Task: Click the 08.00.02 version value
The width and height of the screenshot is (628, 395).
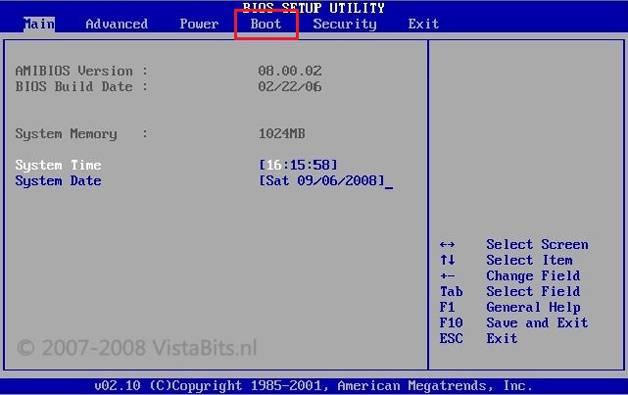Action: pyautogui.click(x=290, y=71)
